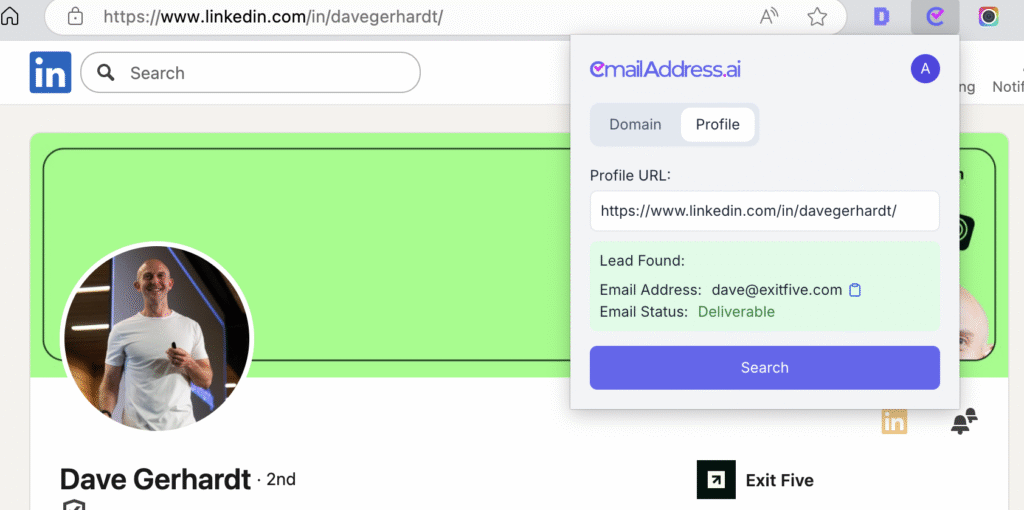Click the browser home icon
1024x510 pixels.
[9, 16]
